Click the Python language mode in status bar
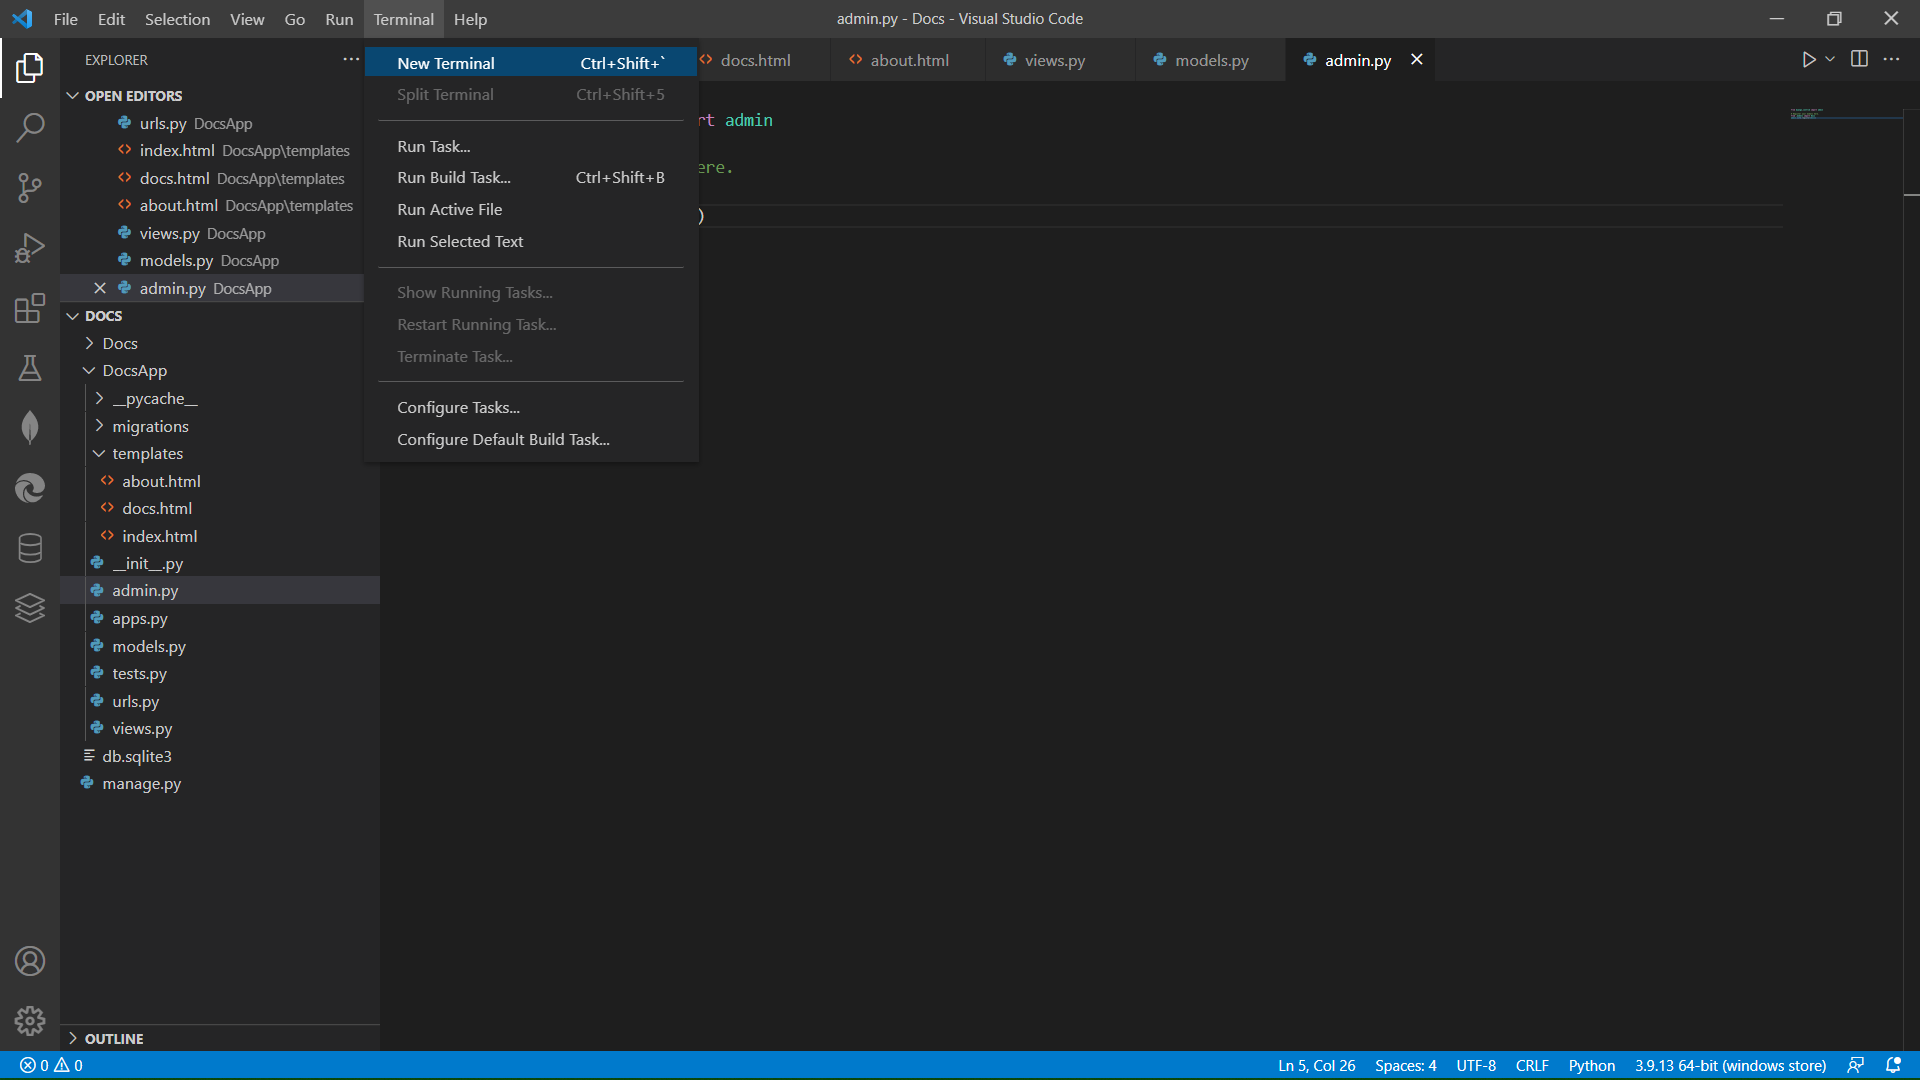Image resolution: width=1920 pixels, height=1080 pixels. [1591, 1066]
